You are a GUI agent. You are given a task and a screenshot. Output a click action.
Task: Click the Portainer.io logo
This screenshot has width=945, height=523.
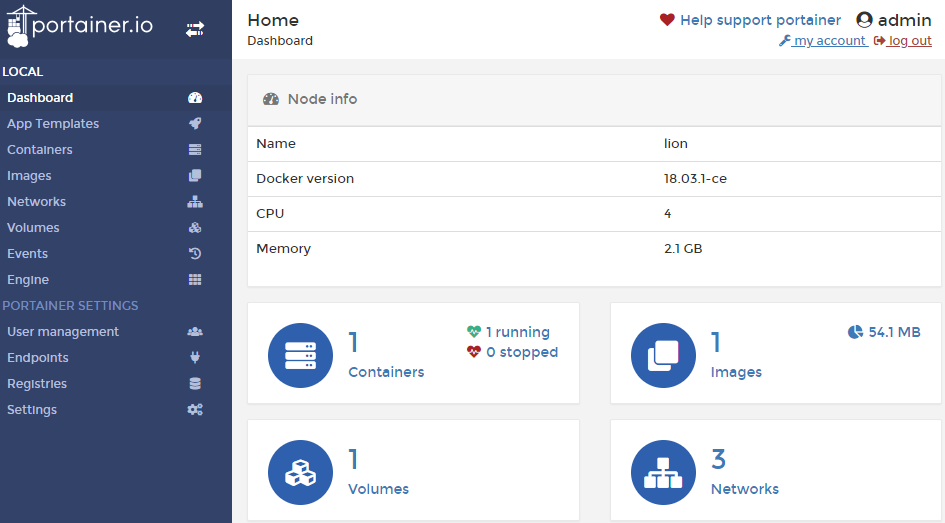pyautogui.click(x=81, y=27)
